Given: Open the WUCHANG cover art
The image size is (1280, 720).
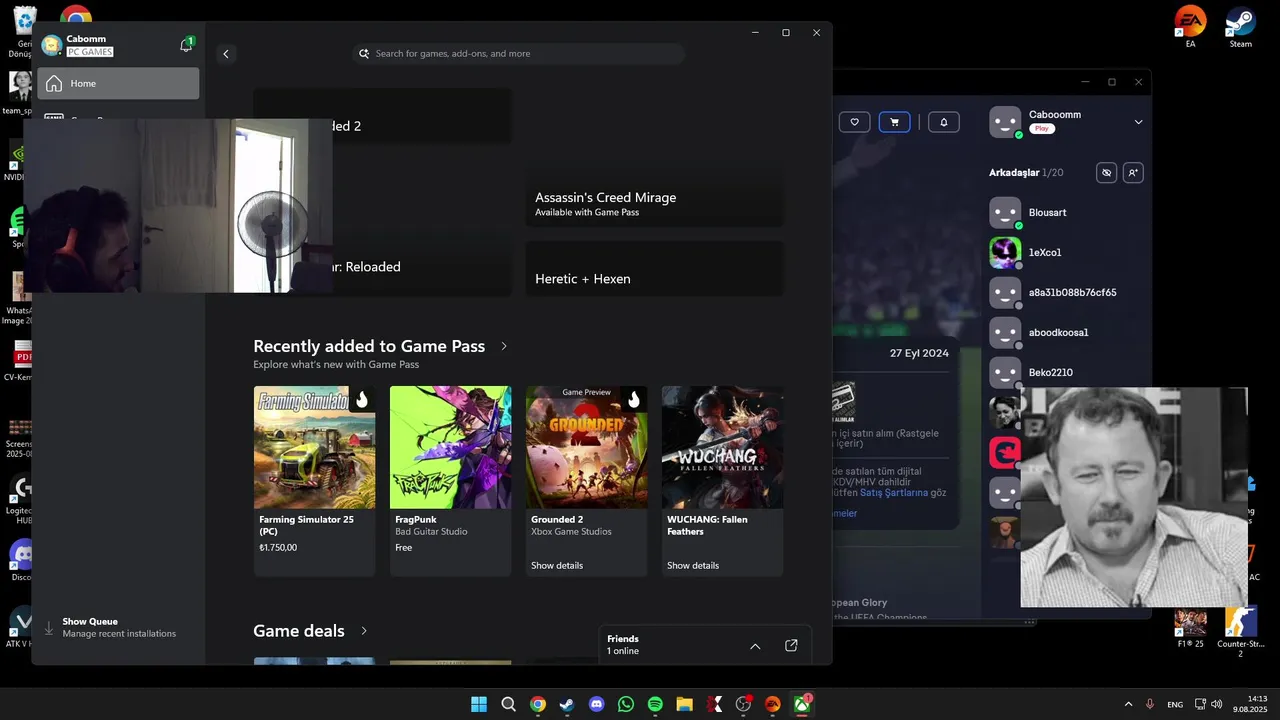Looking at the screenshot, I should click(x=723, y=447).
